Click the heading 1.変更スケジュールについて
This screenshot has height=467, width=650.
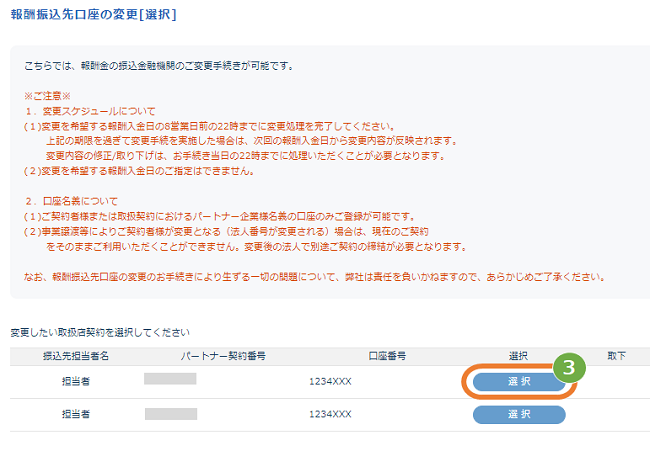(x=90, y=111)
